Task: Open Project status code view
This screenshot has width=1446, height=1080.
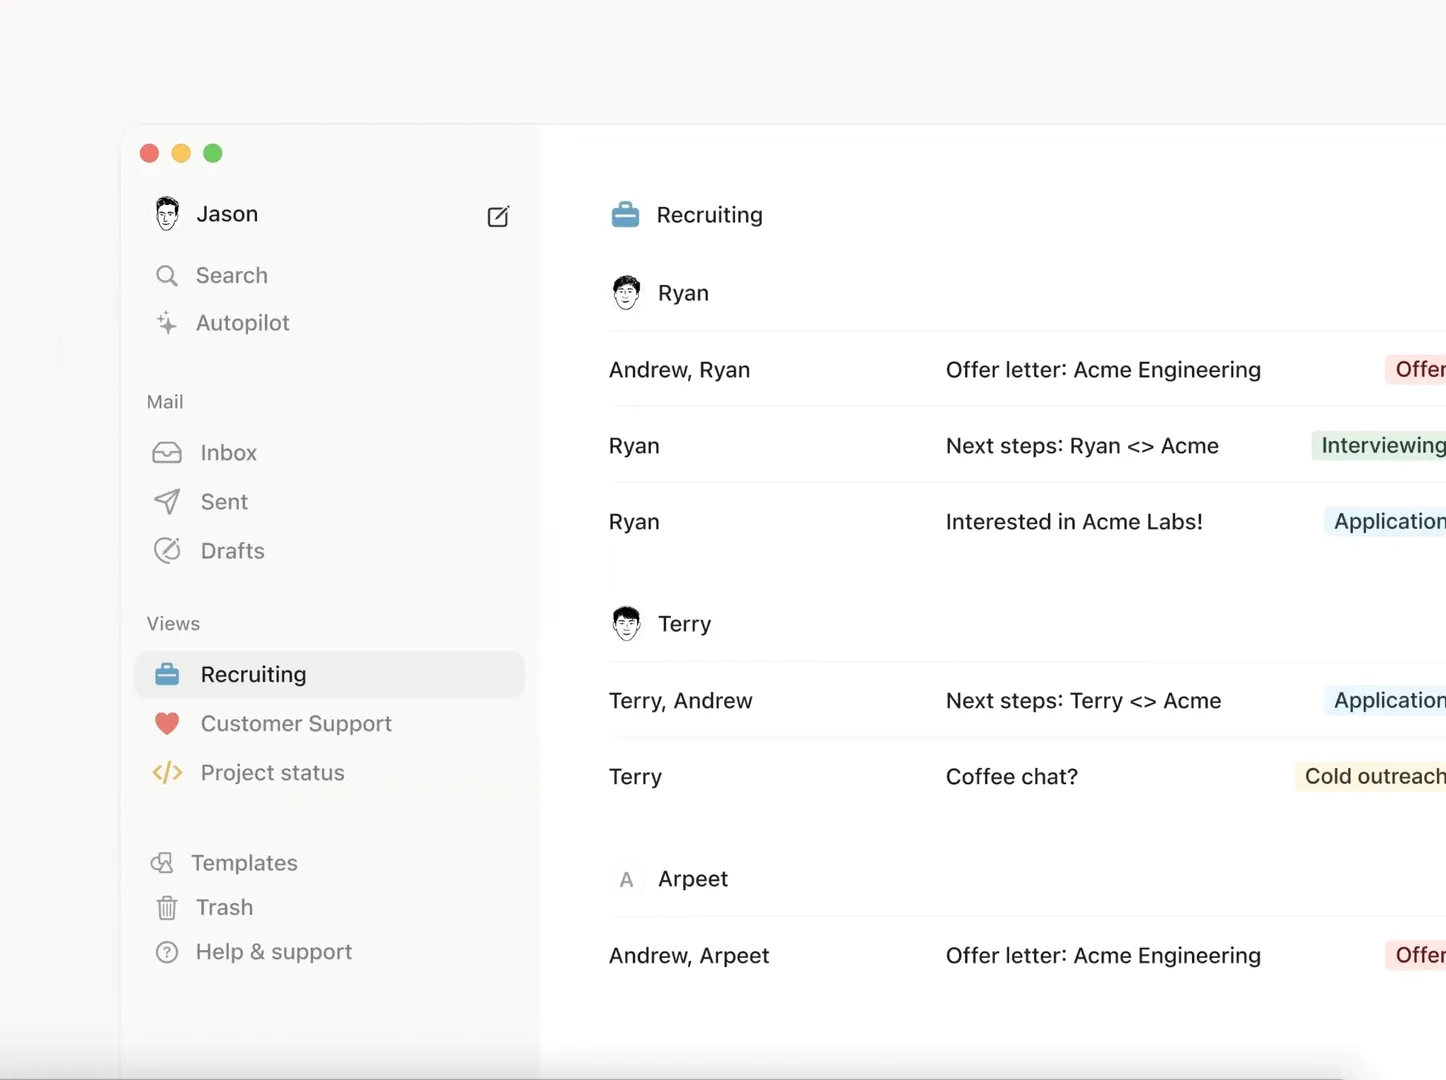Action: click(271, 773)
